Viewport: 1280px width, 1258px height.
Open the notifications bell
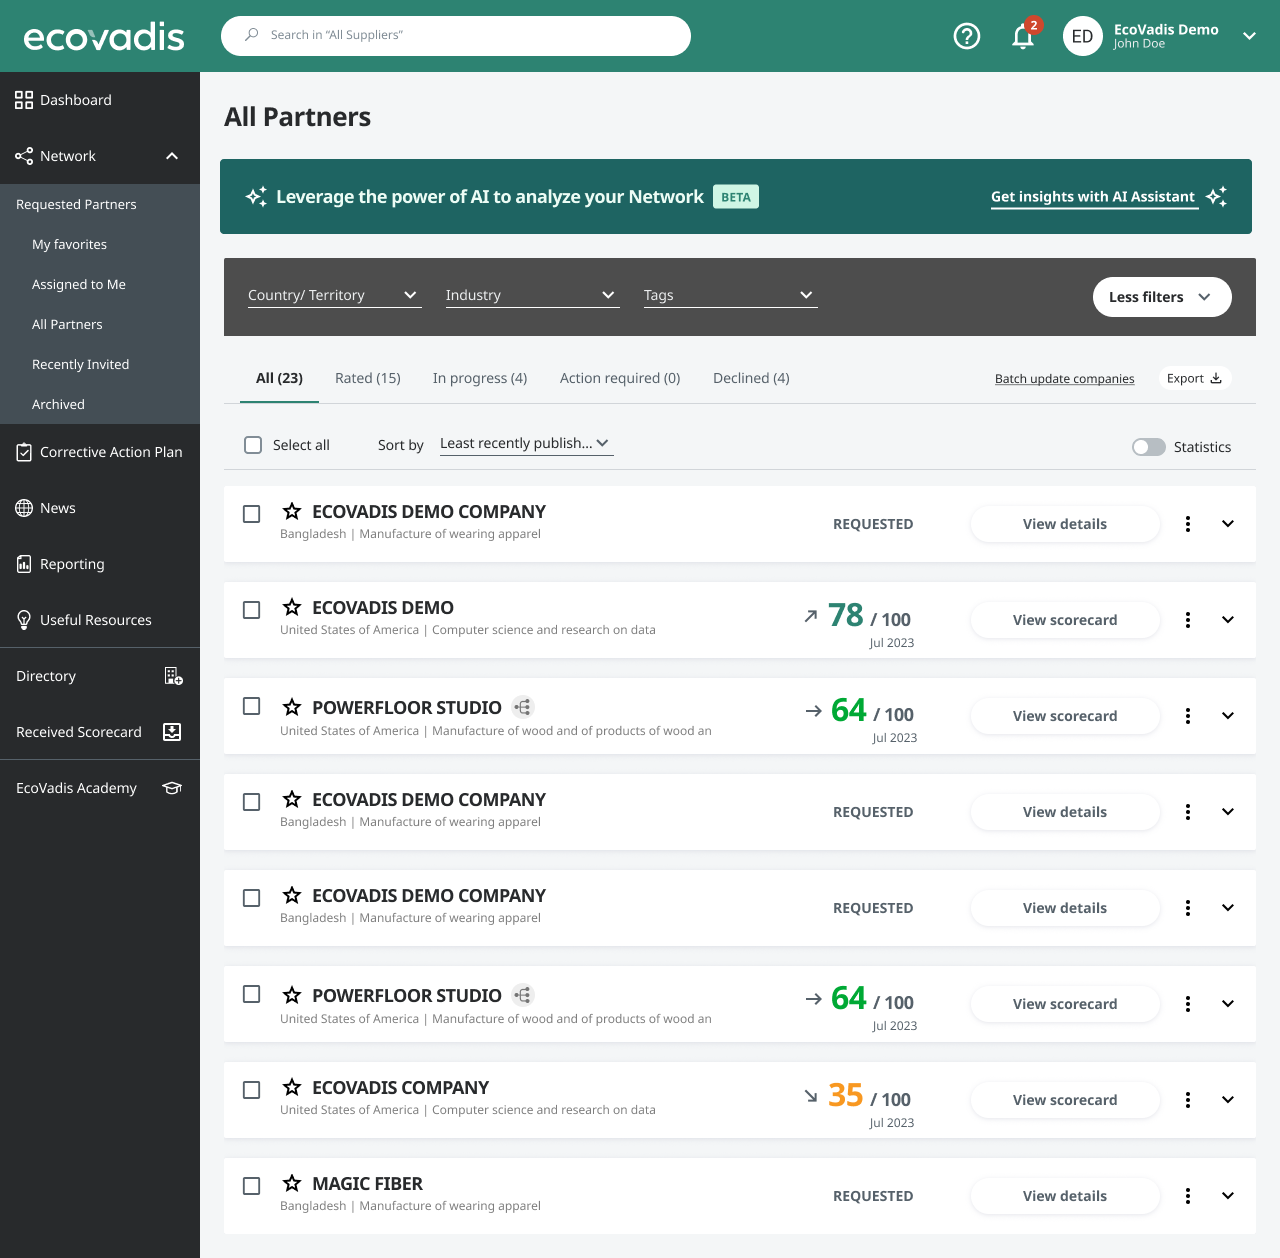point(1023,37)
